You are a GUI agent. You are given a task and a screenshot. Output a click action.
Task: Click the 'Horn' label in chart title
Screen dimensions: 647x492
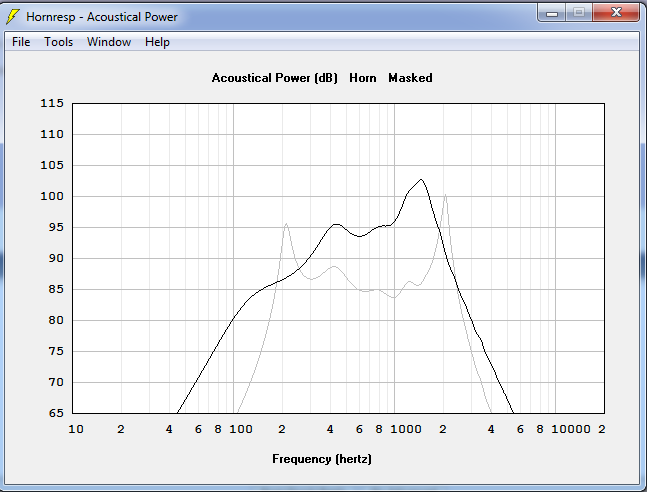(363, 78)
